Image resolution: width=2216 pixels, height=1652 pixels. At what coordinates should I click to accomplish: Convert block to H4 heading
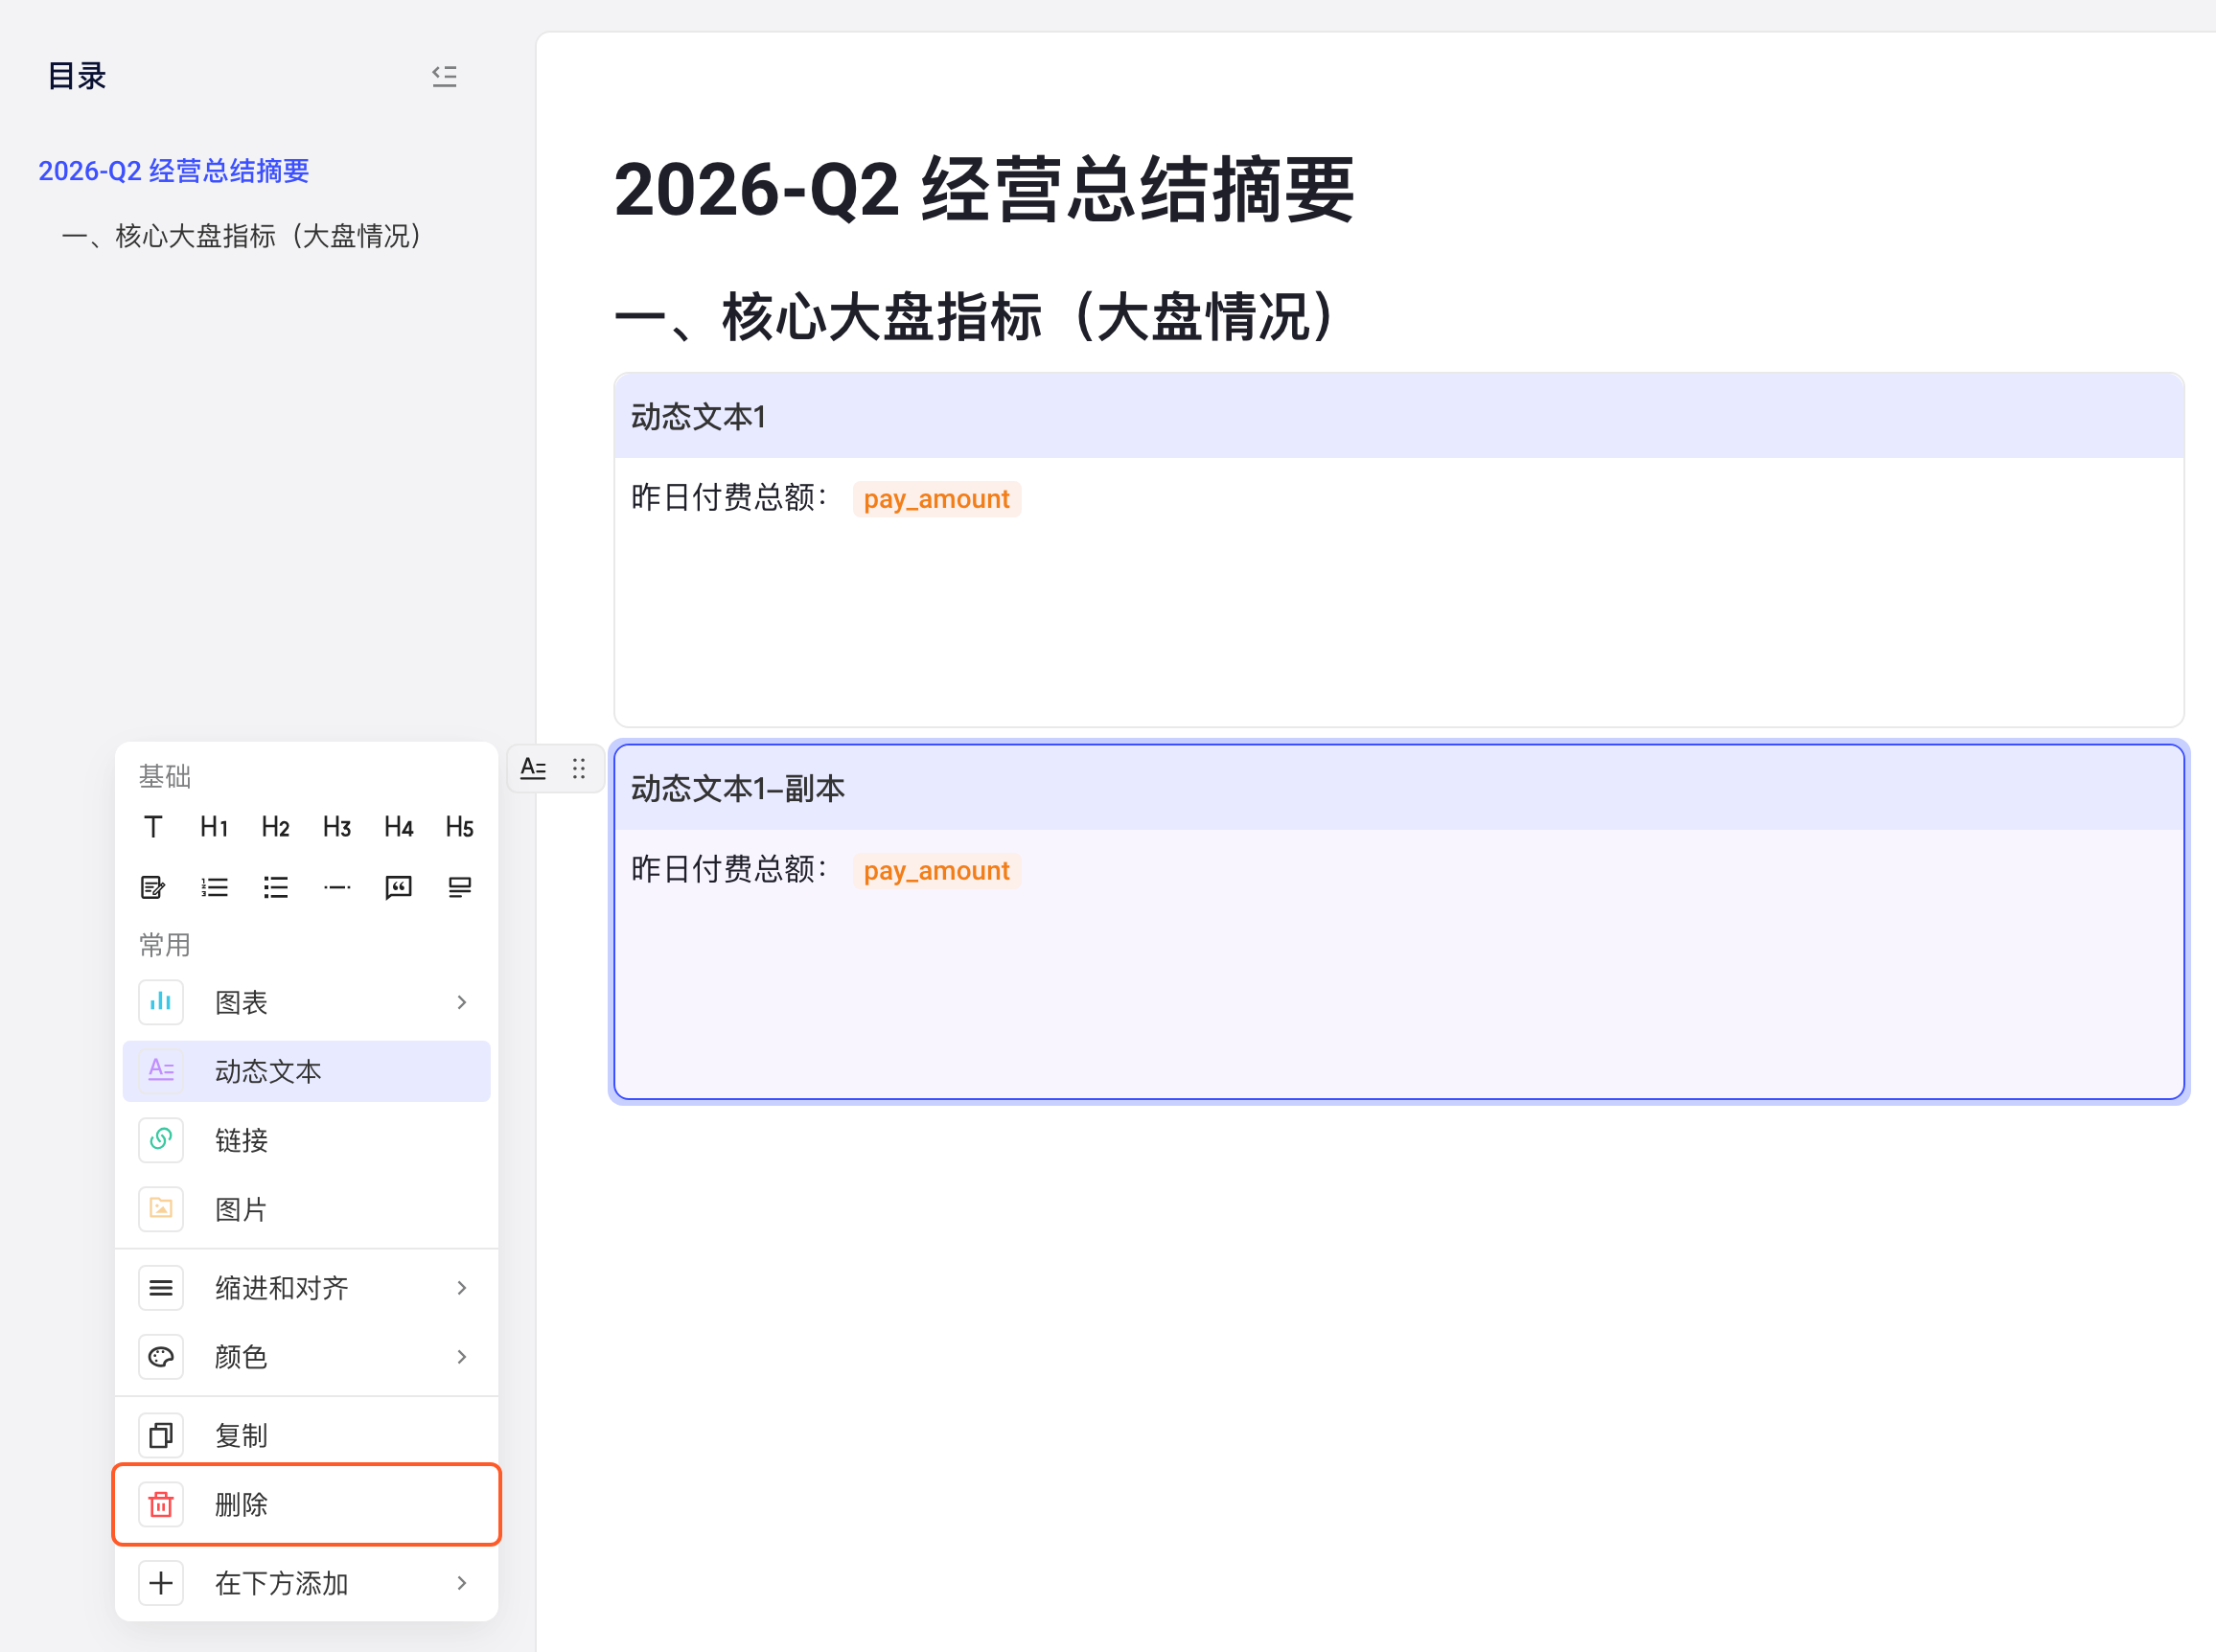click(398, 827)
